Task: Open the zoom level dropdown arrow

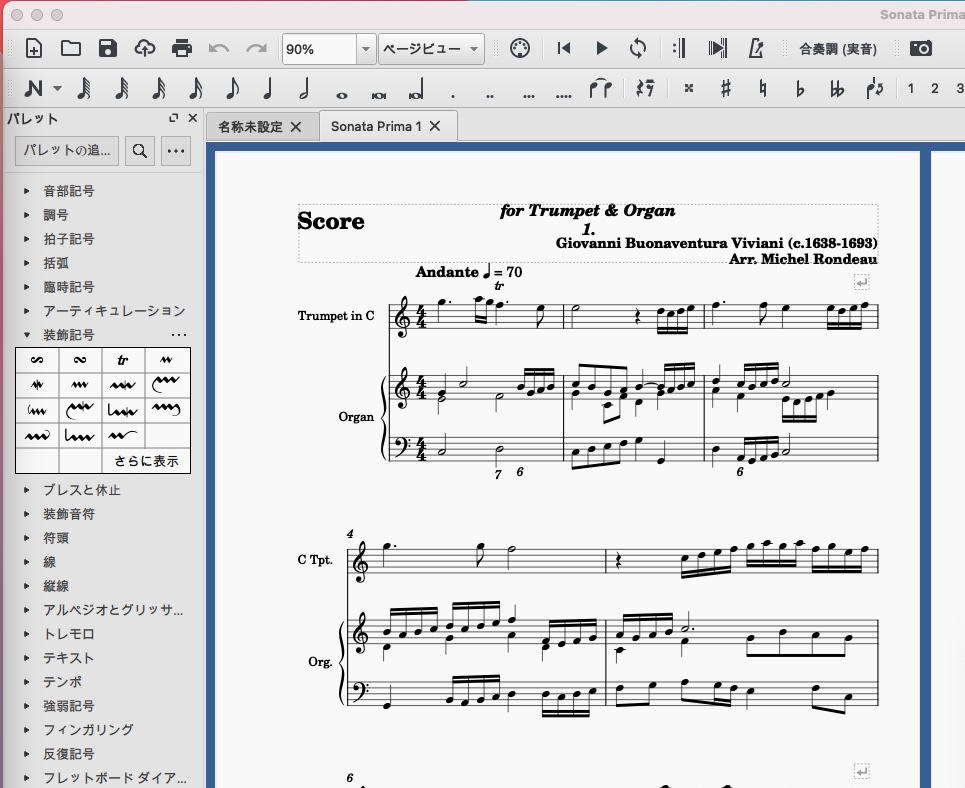Action: 365,48
